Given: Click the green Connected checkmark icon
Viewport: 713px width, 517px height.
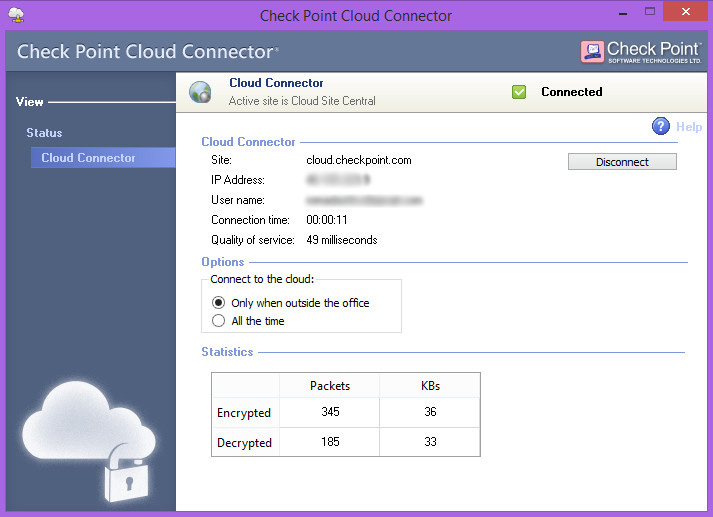Looking at the screenshot, I should (519, 92).
